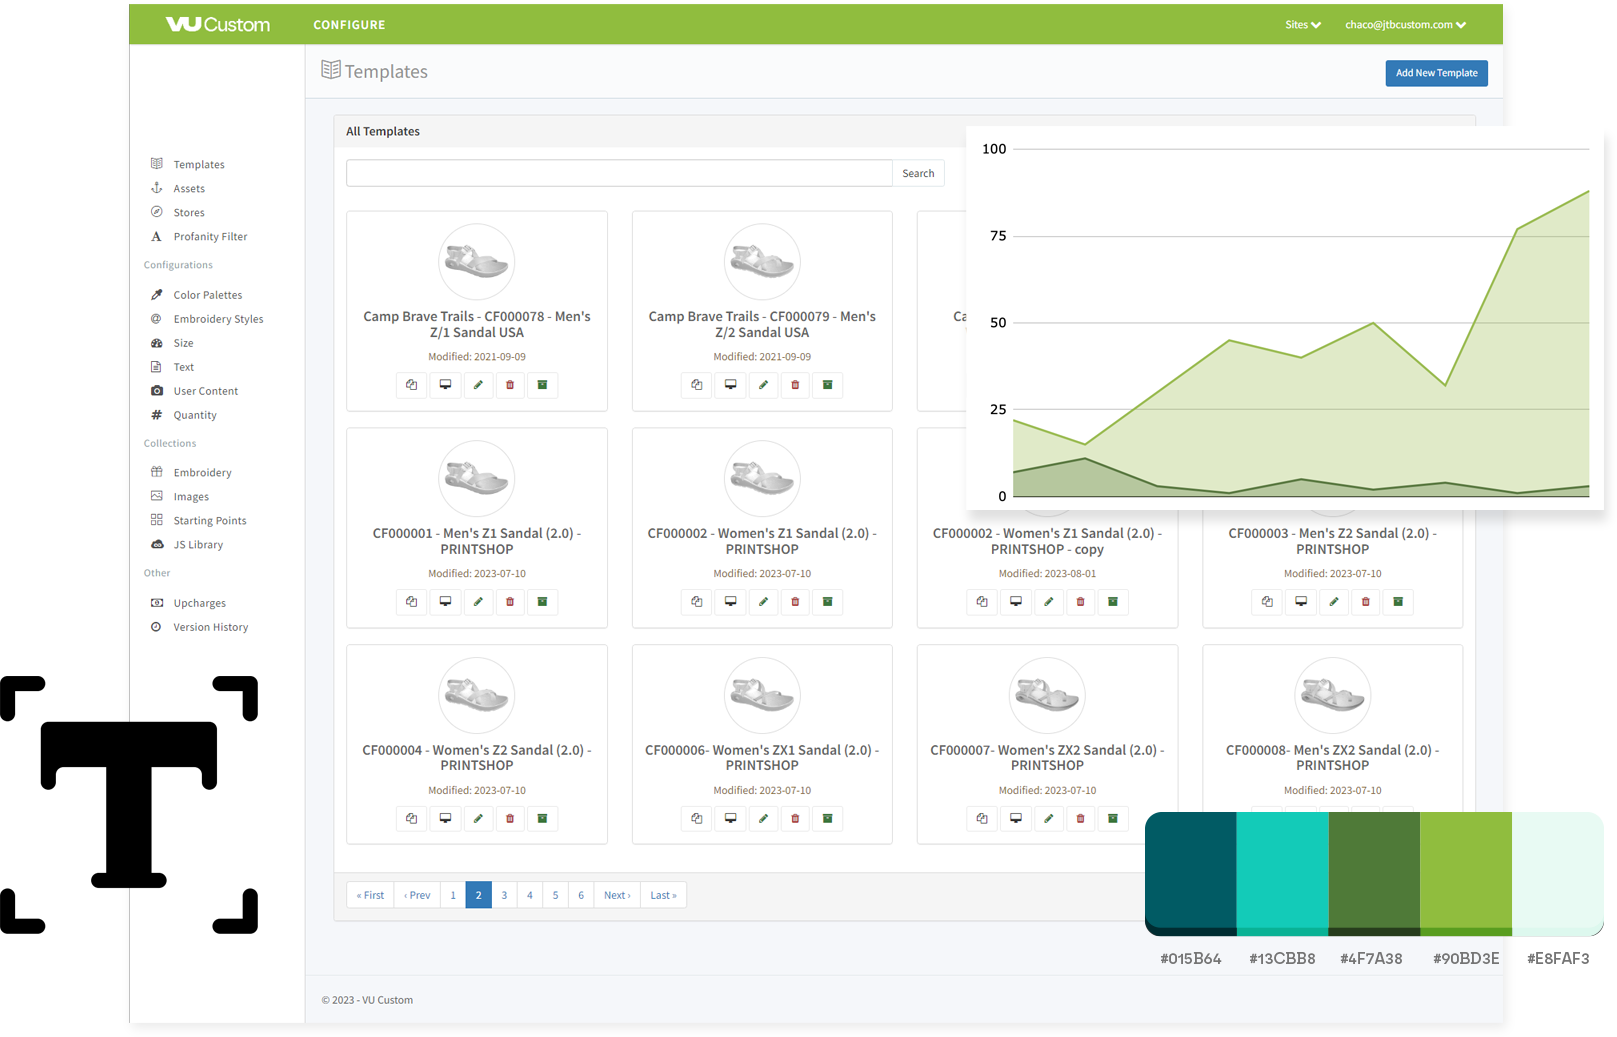Image resolution: width=1617 pixels, height=1037 pixels.
Task: Archive the CF000079 template with the green box icon
Action: pyautogui.click(x=827, y=385)
